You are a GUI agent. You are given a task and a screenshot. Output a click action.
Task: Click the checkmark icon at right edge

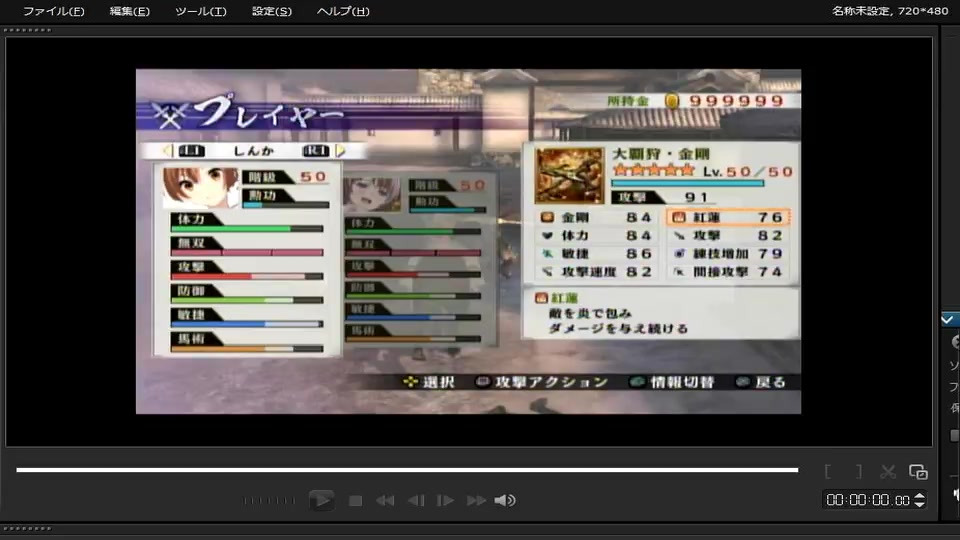point(947,320)
